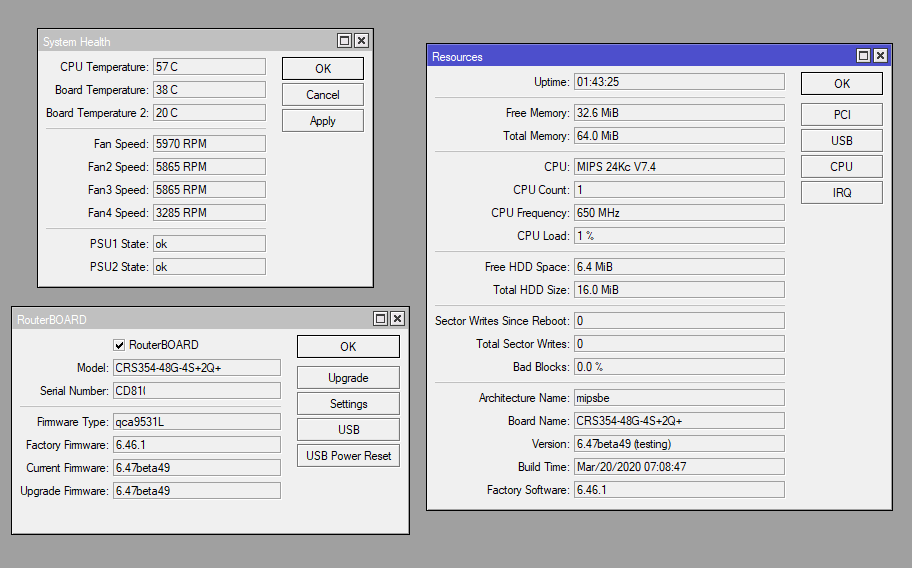
Task: Click OK in System Health window
Action: (322, 69)
